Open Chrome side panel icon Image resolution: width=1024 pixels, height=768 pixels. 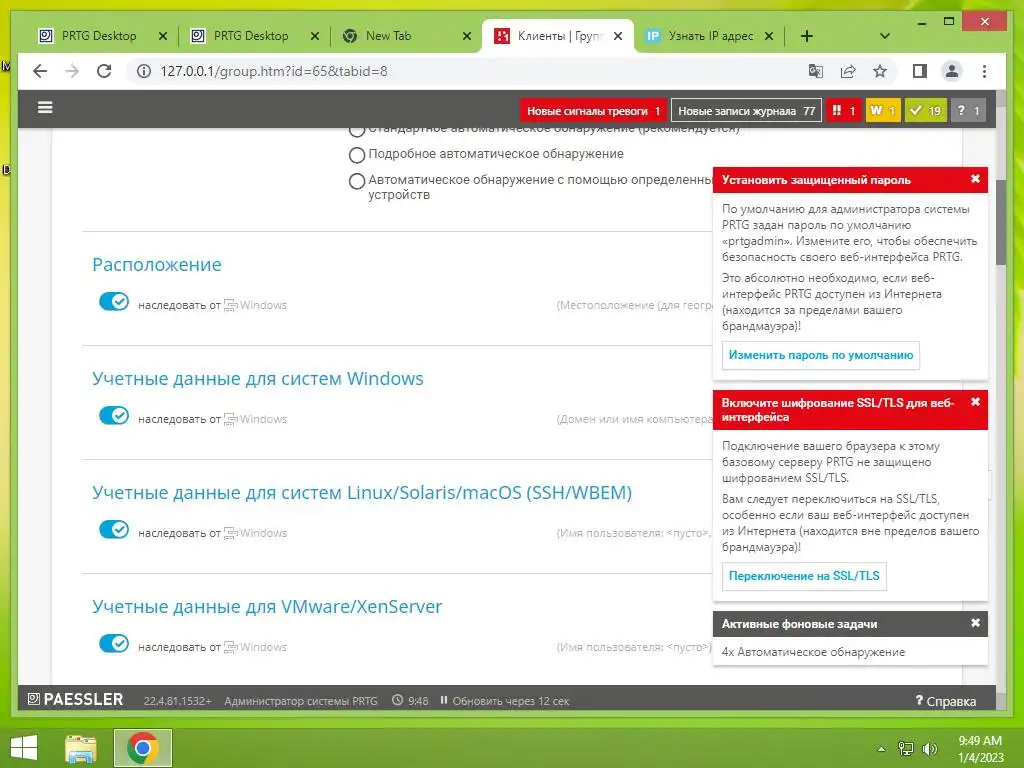pos(920,71)
